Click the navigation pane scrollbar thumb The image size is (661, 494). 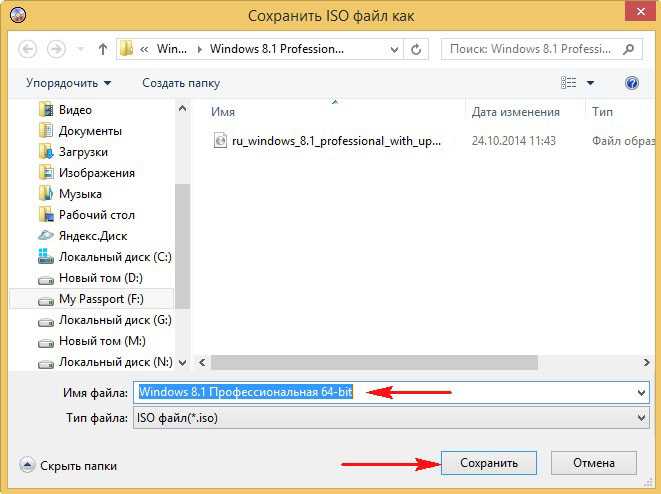click(x=182, y=246)
